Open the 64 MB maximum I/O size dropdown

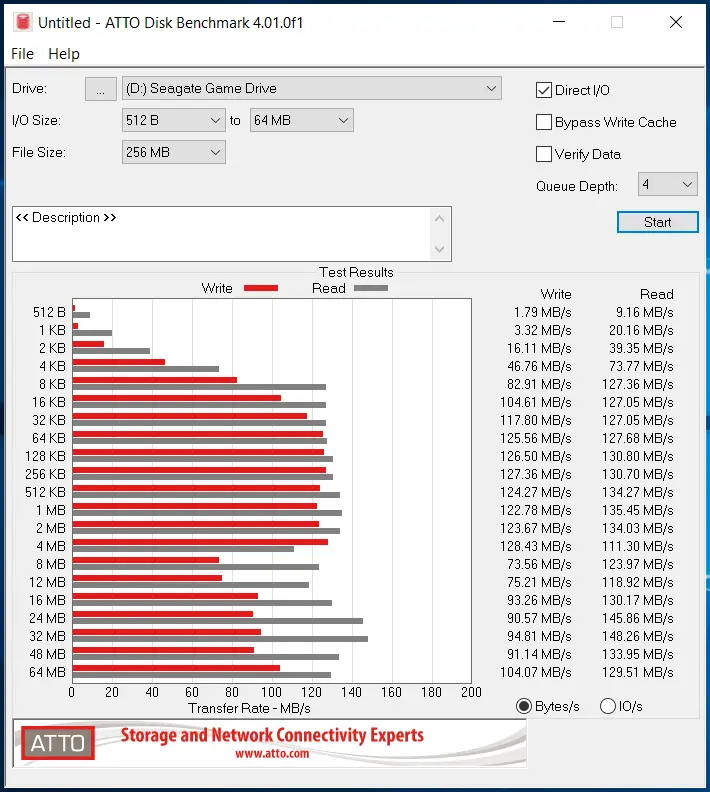click(301, 120)
